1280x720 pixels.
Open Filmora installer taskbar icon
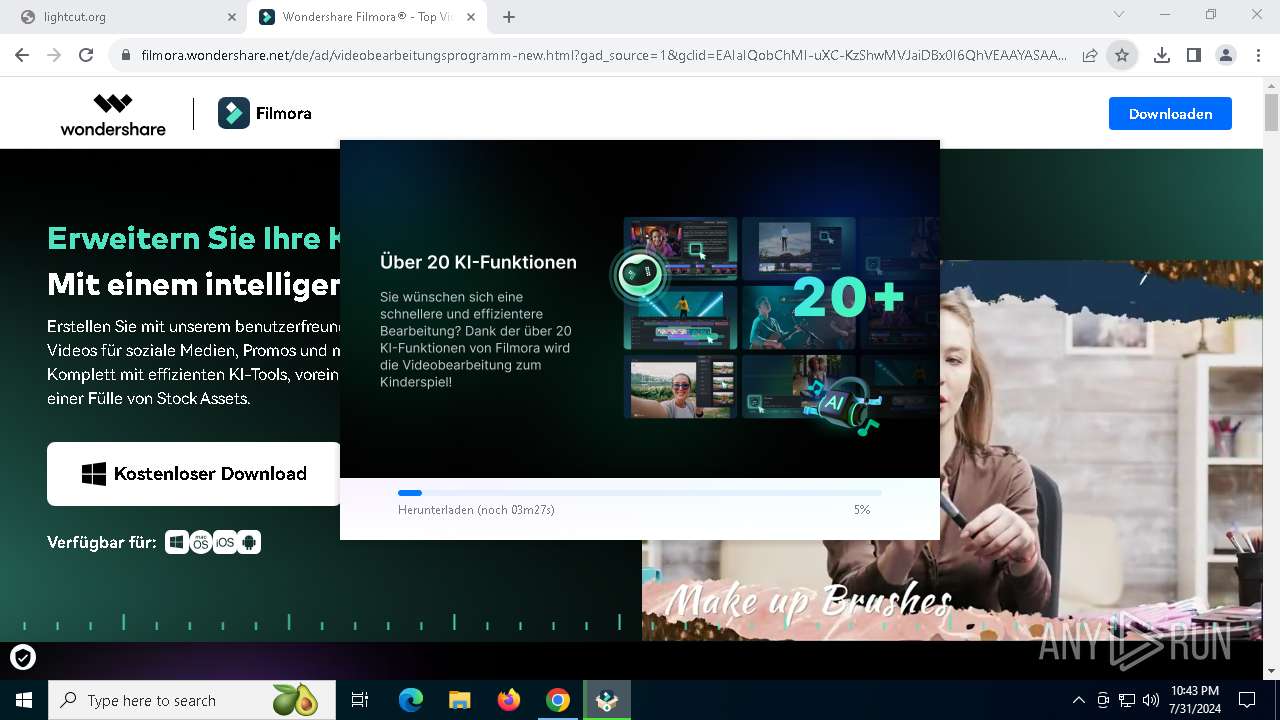click(607, 700)
